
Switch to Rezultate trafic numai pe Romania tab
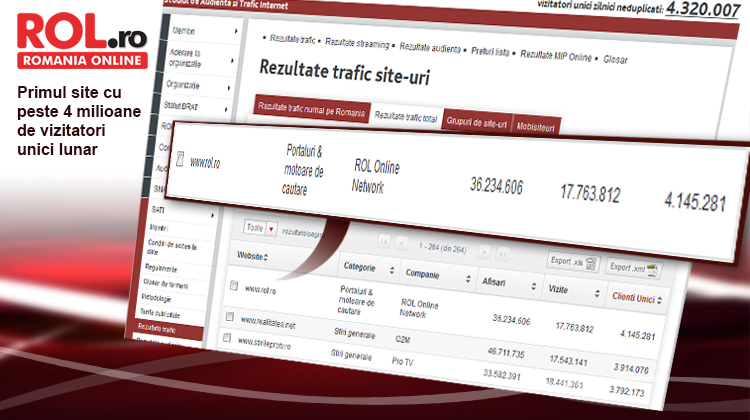point(311,109)
